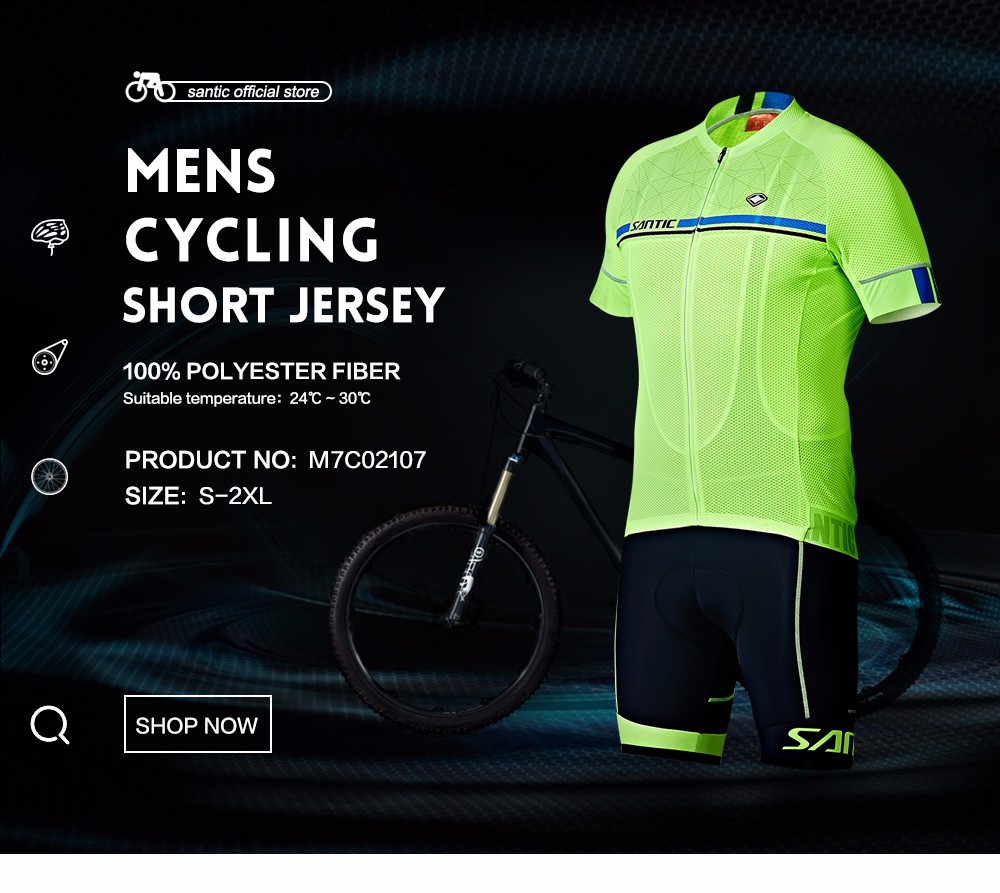This screenshot has width=1000, height=893.
Task: Click the cyclist logo icon
Action: (x=150, y=87)
